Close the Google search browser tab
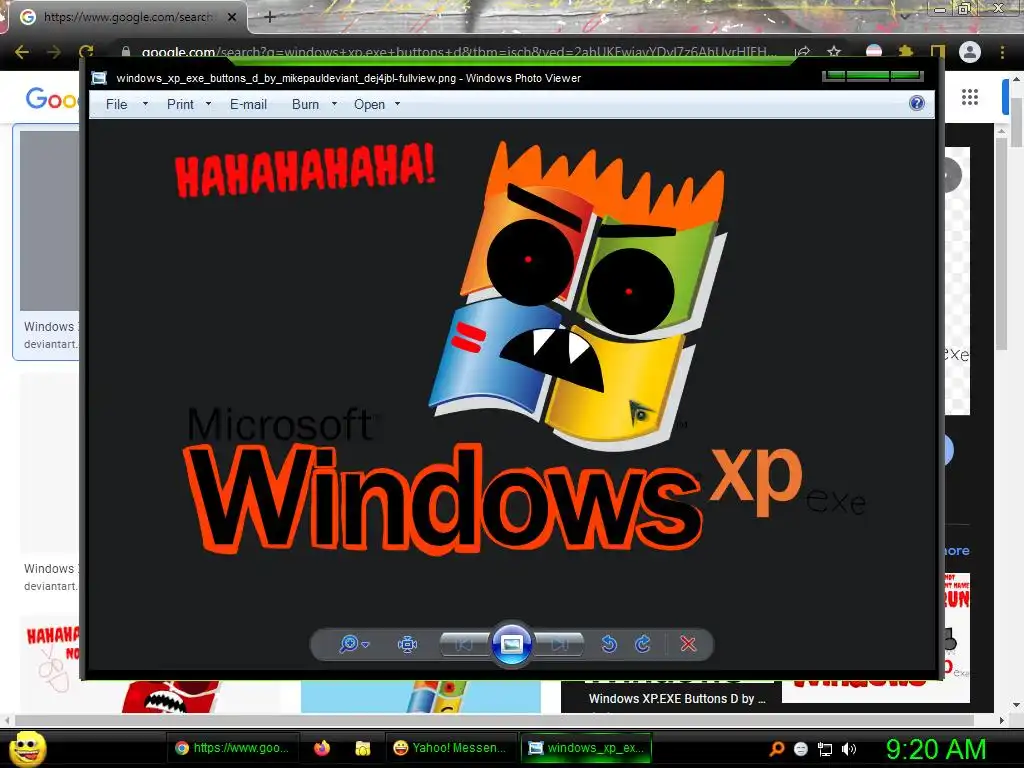The image size is (1024, 768). pyautogui.click(x=232, y=17)
